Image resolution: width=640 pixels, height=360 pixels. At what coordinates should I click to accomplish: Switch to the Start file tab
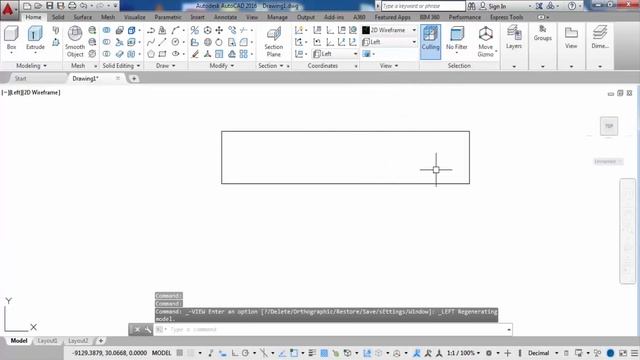pyautogui.click(x=20, y=78)
